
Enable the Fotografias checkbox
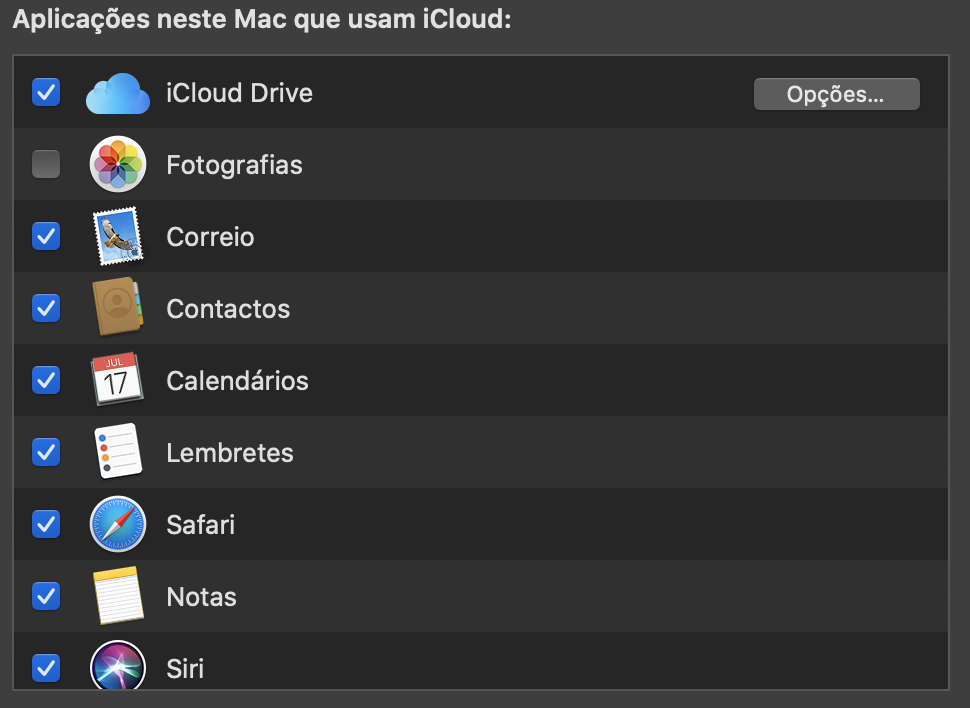tap(46, 164)
